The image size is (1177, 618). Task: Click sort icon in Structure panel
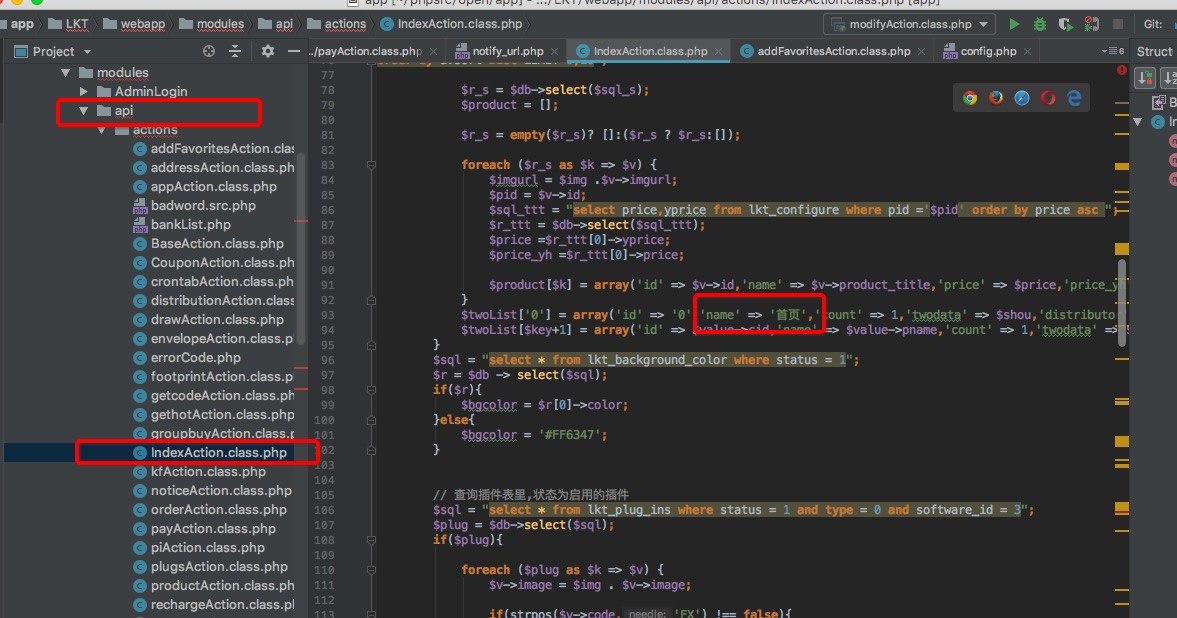[x=1145, y=77]
